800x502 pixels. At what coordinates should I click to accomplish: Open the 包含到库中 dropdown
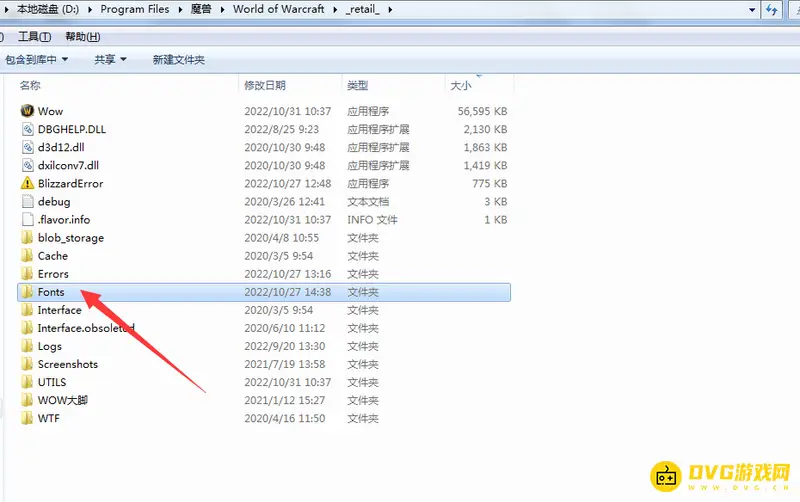36,60
